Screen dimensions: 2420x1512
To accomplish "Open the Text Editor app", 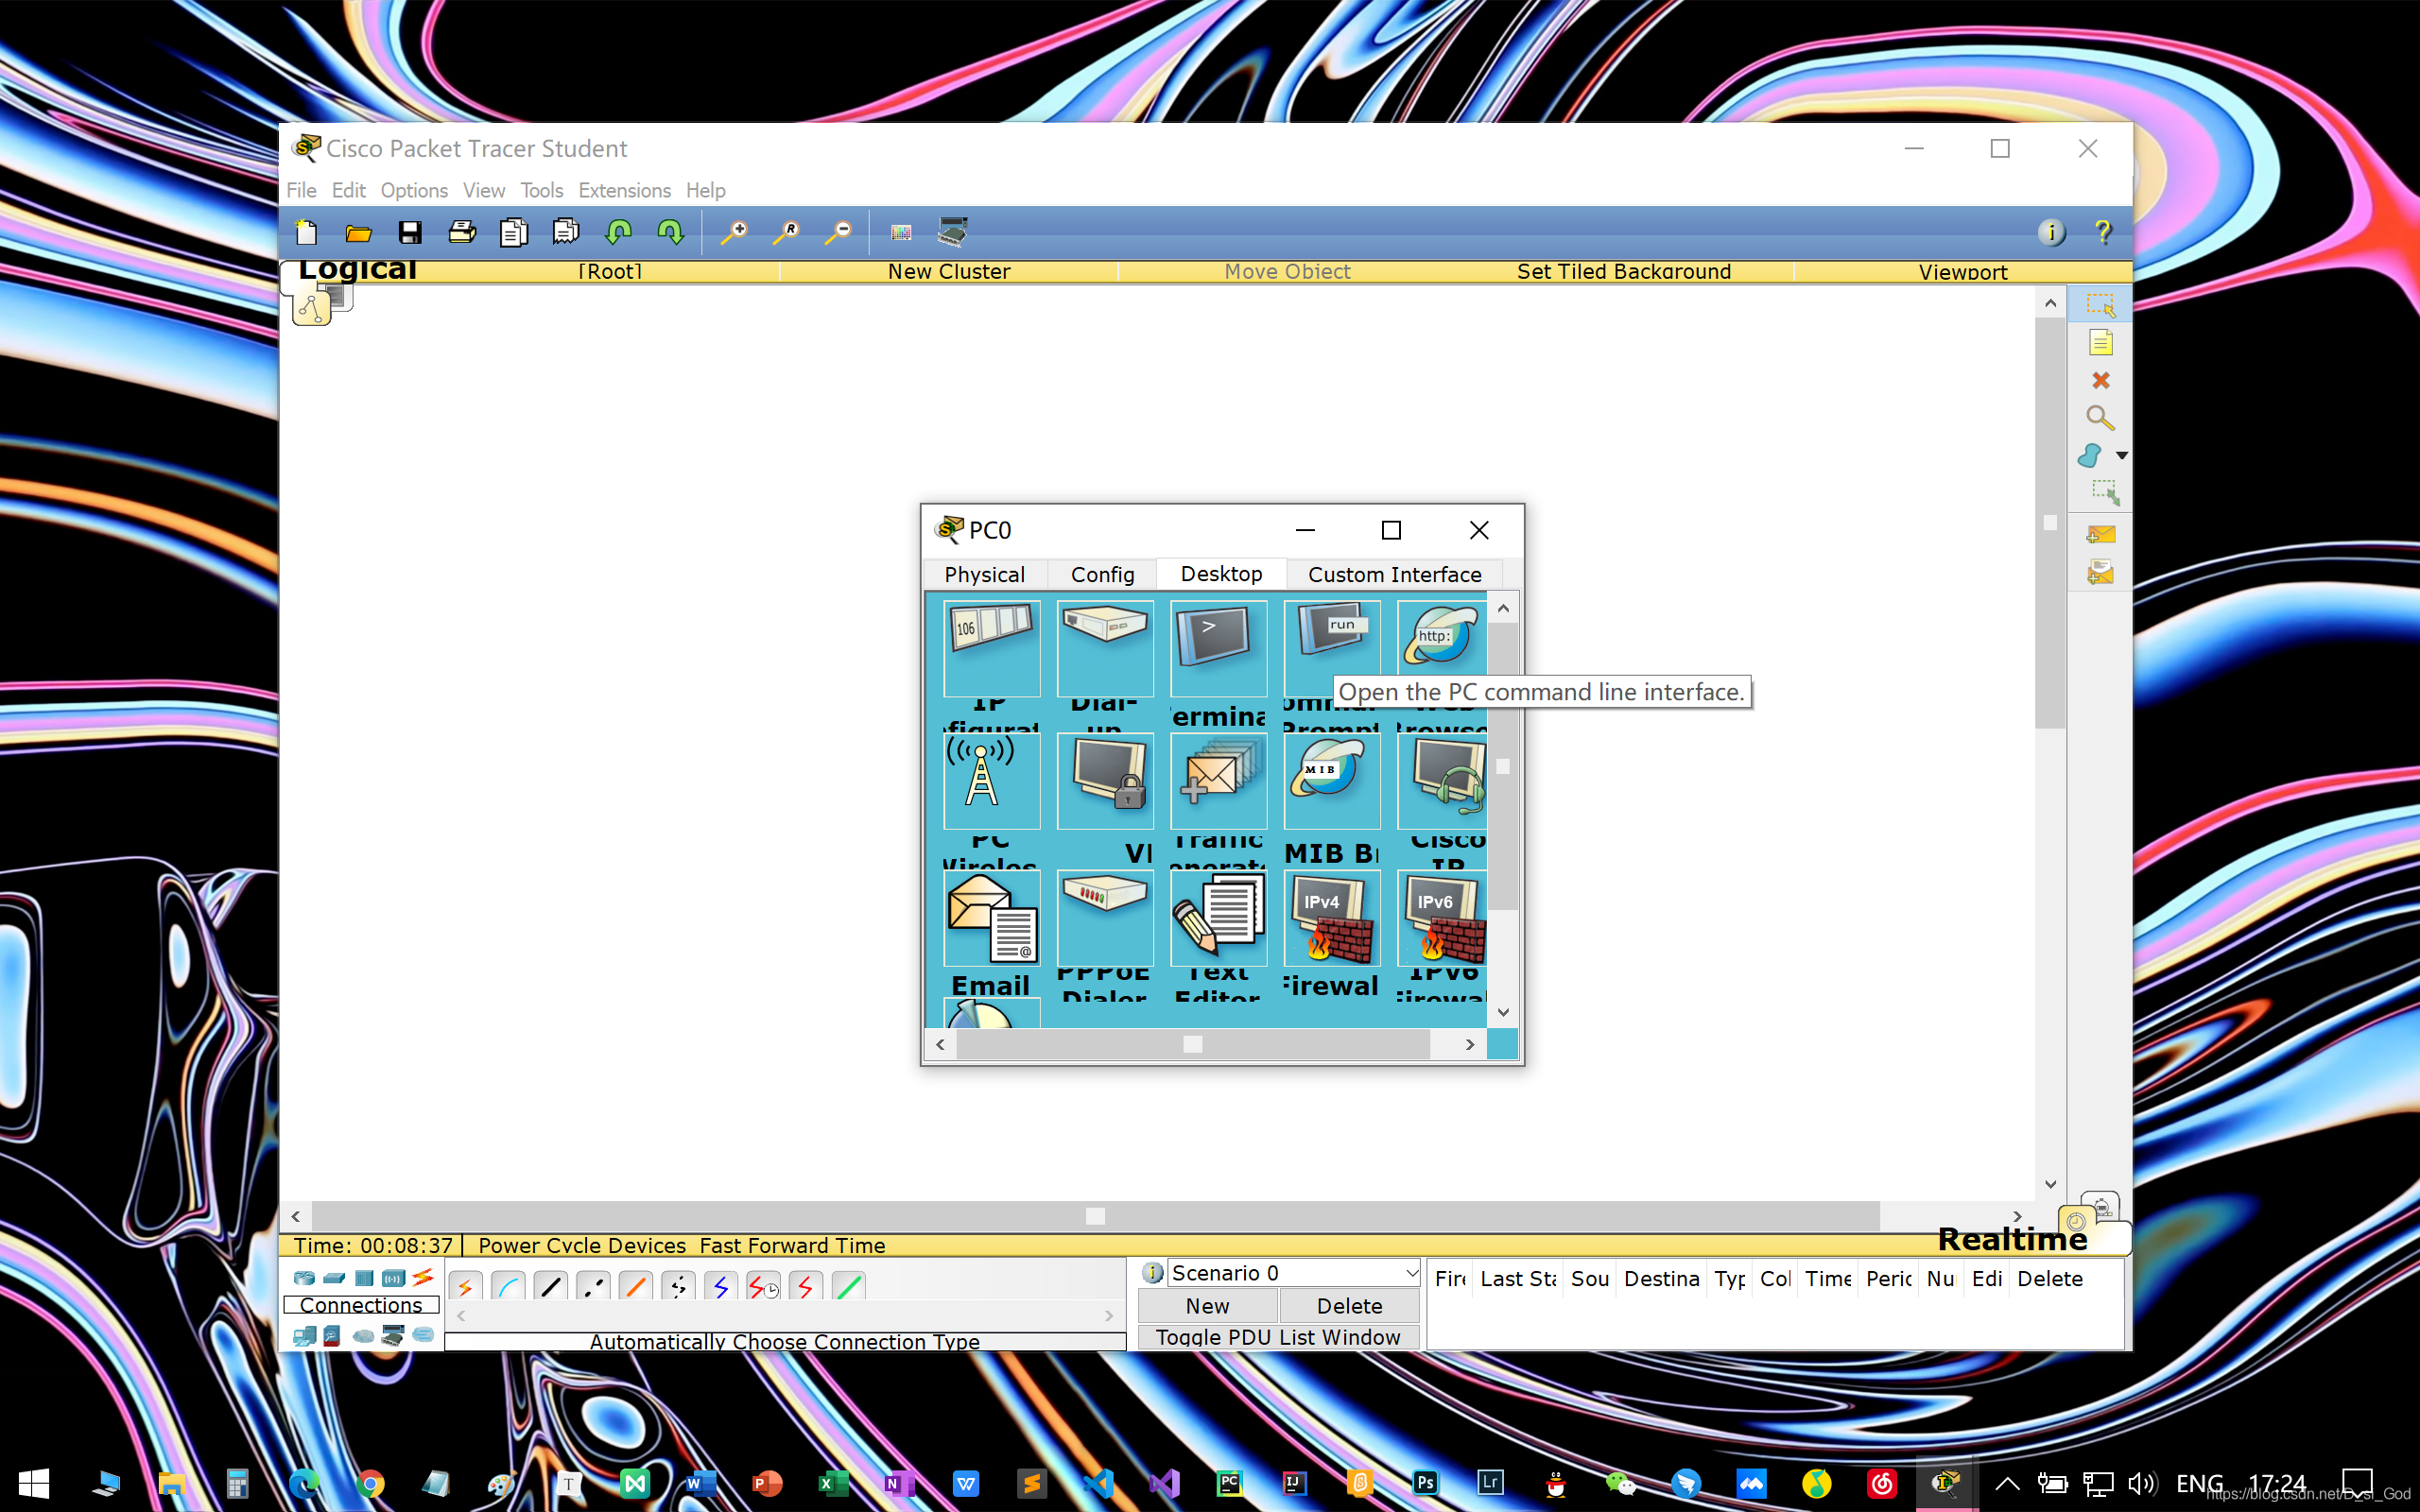I will tap(1218, 918).
